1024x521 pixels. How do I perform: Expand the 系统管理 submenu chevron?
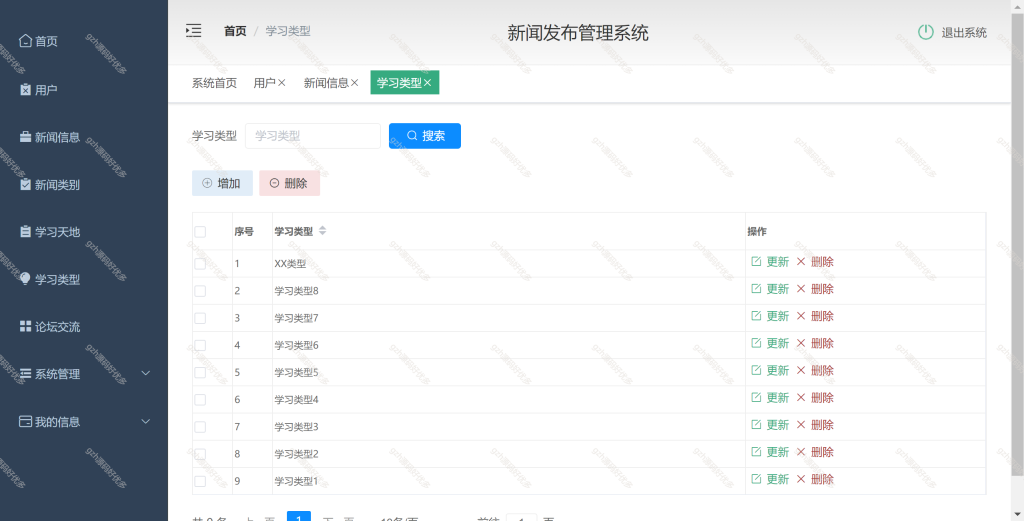click(146, 373)
